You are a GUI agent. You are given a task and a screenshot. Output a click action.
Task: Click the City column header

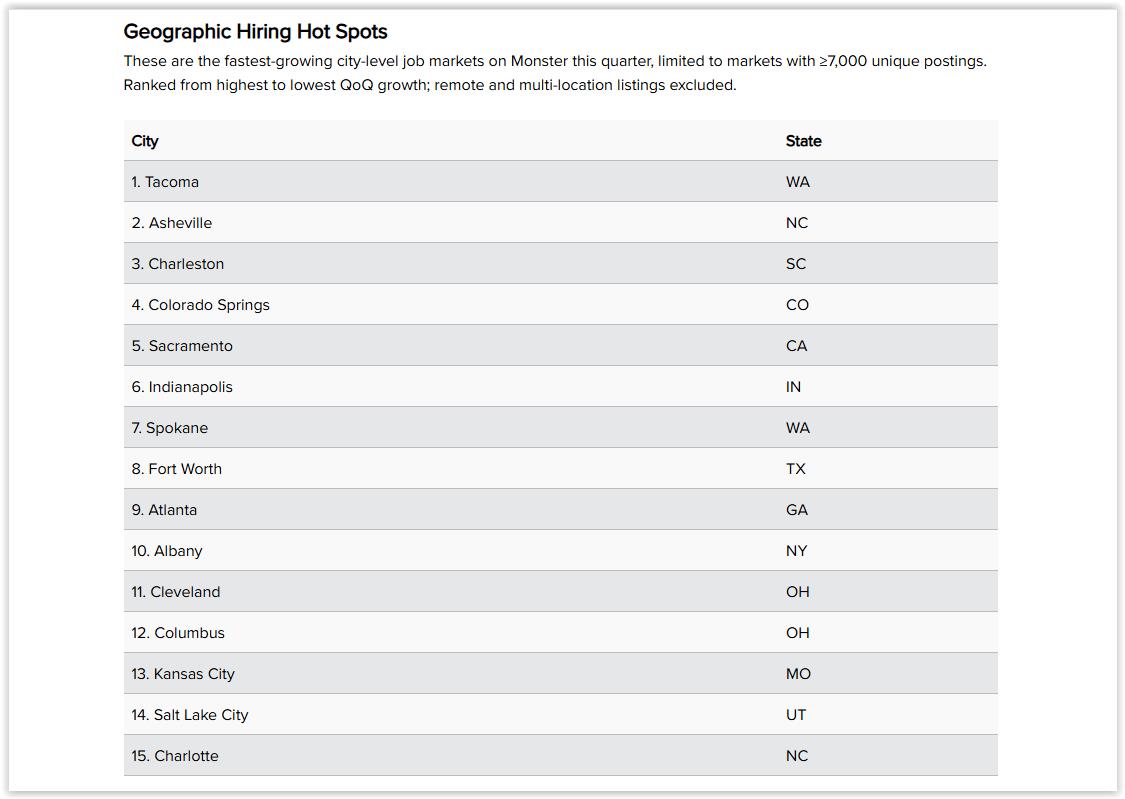click(145, 141)
